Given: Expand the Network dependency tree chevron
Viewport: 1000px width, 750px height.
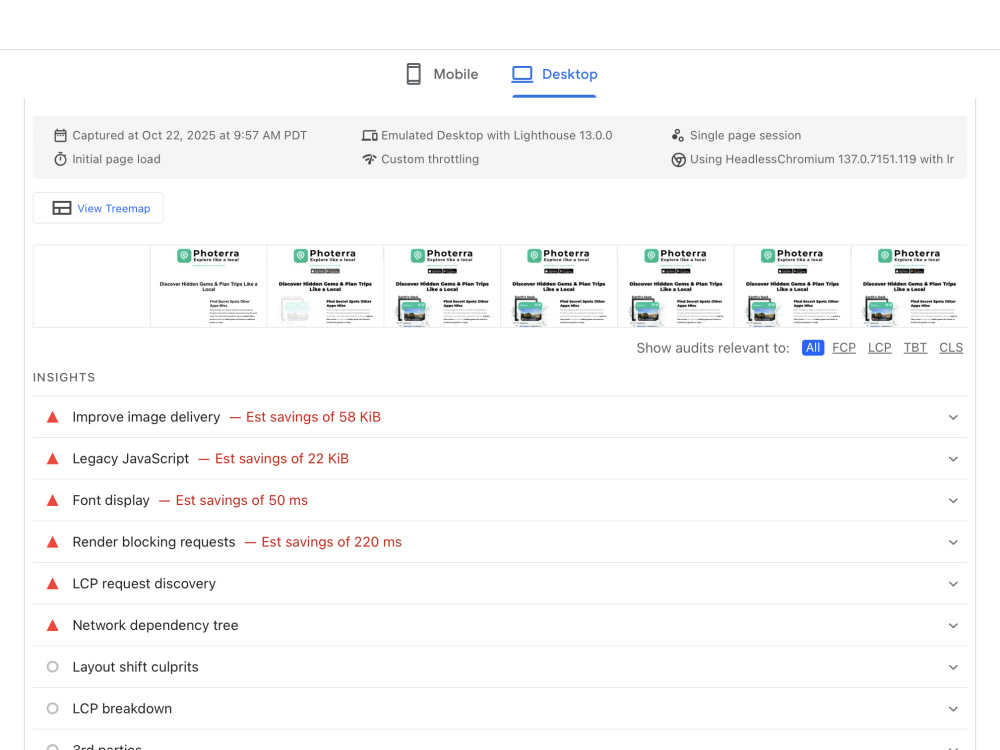Looking at the screenshot, I should (x=953, y=626).
